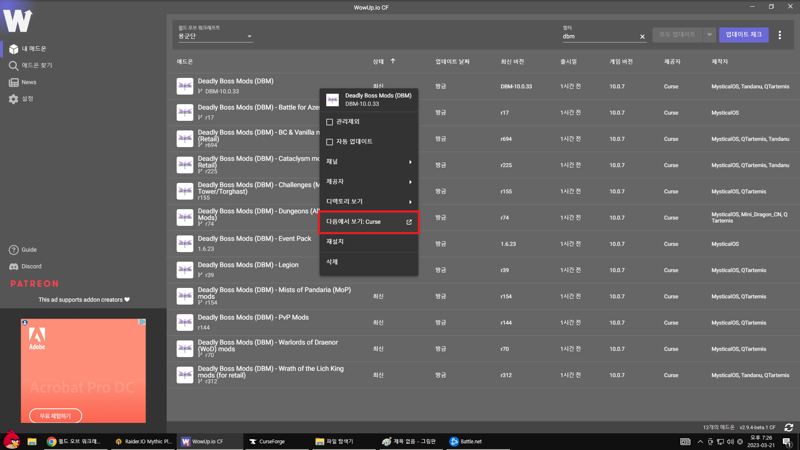Click the refresh icon in status bar

tap(789, 428)
